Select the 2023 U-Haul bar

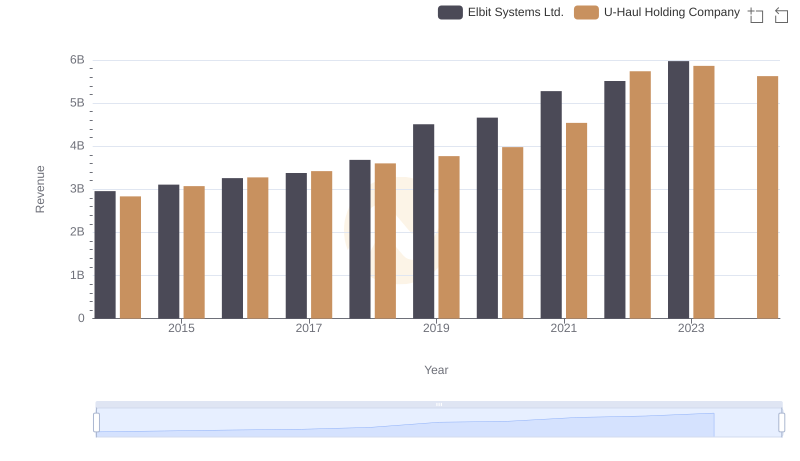click(x=704, y=192)
